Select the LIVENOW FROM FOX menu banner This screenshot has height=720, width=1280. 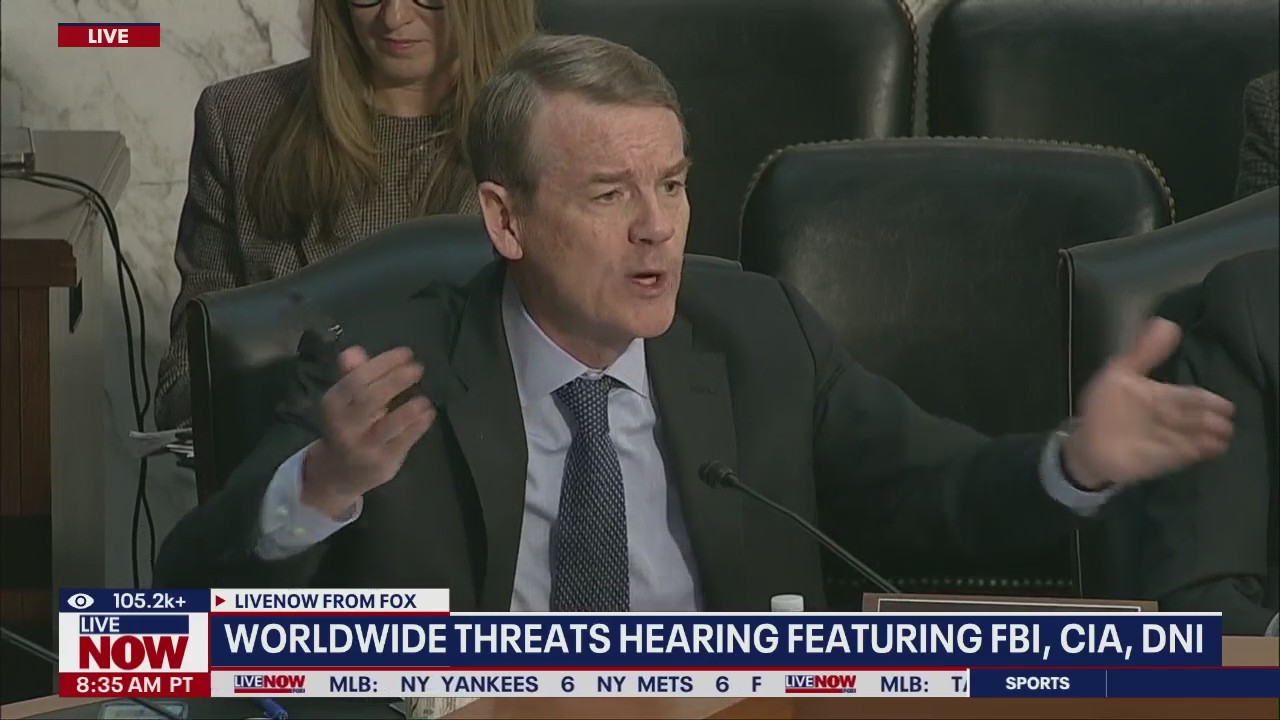(x=330, y=601)
